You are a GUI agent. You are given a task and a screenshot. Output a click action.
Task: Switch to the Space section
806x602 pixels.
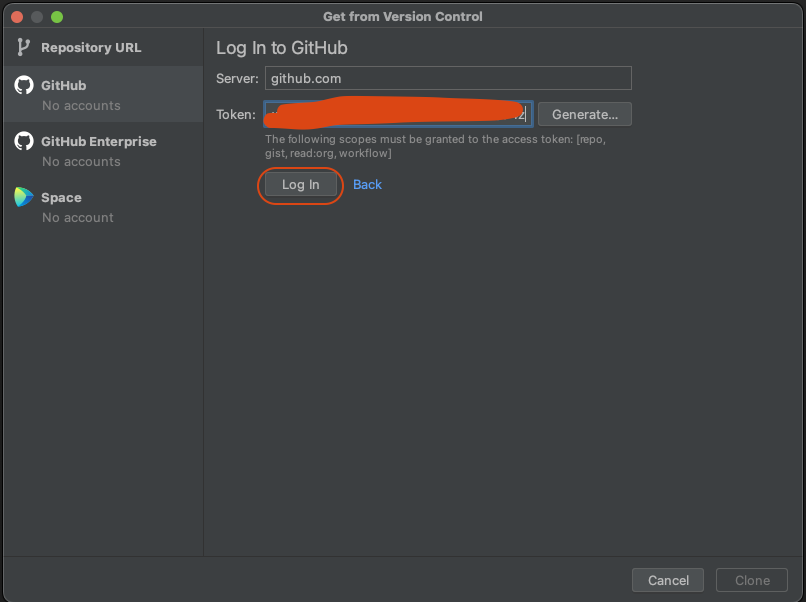[x=103, y=206]
